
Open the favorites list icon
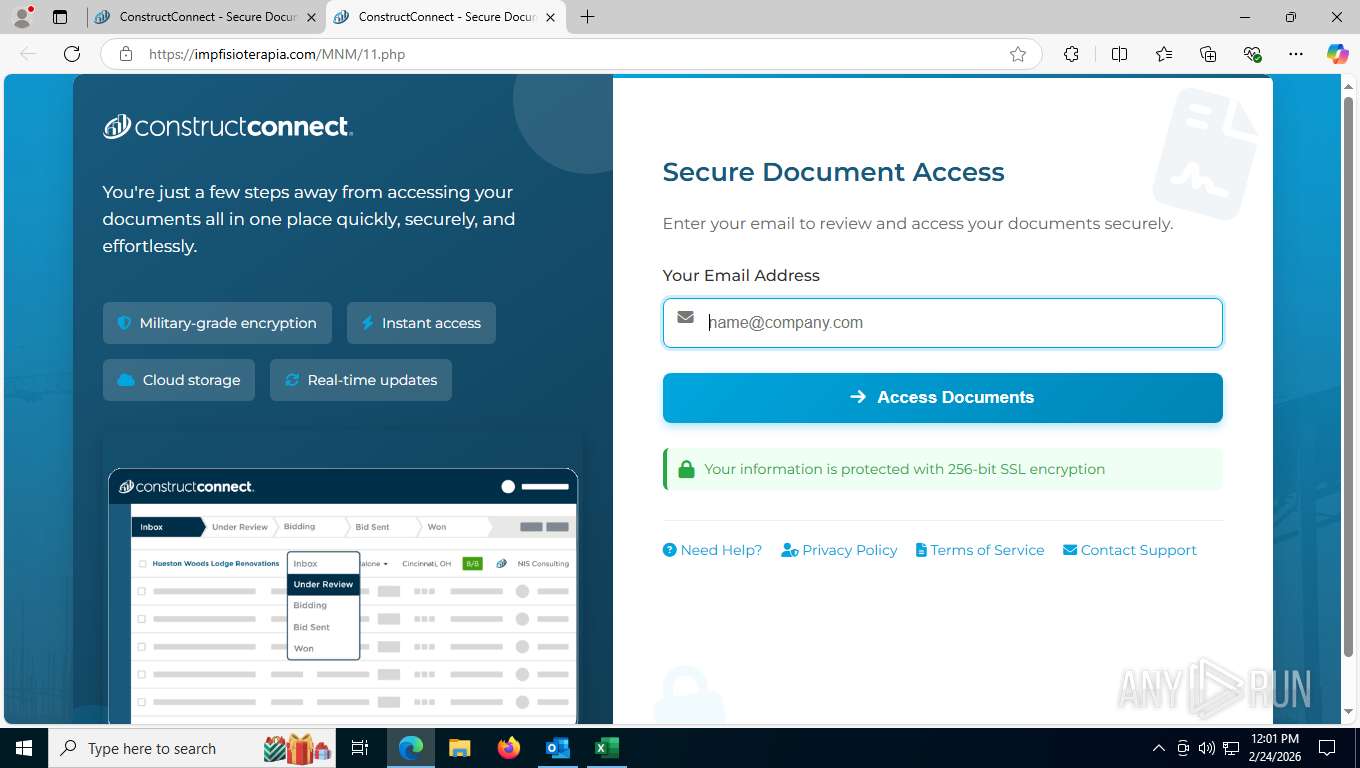tap(1164, 54)
